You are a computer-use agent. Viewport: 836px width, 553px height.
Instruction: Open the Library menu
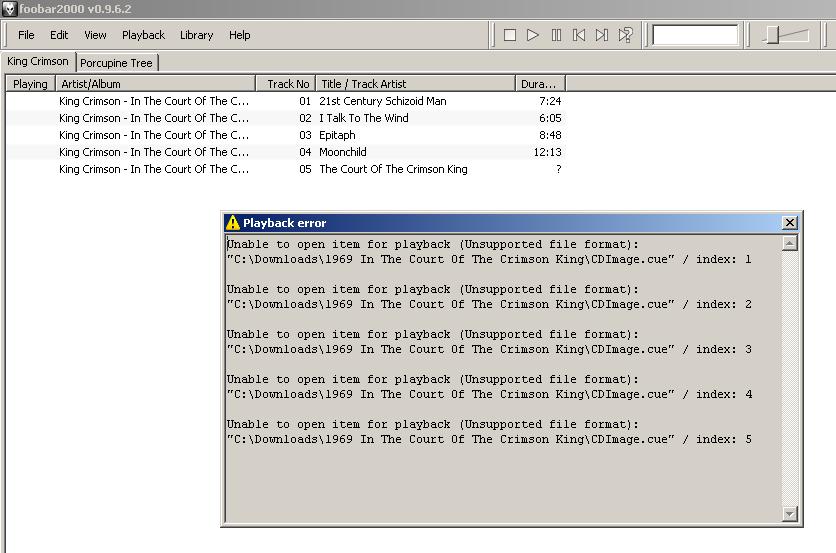(x=196, y=35)
